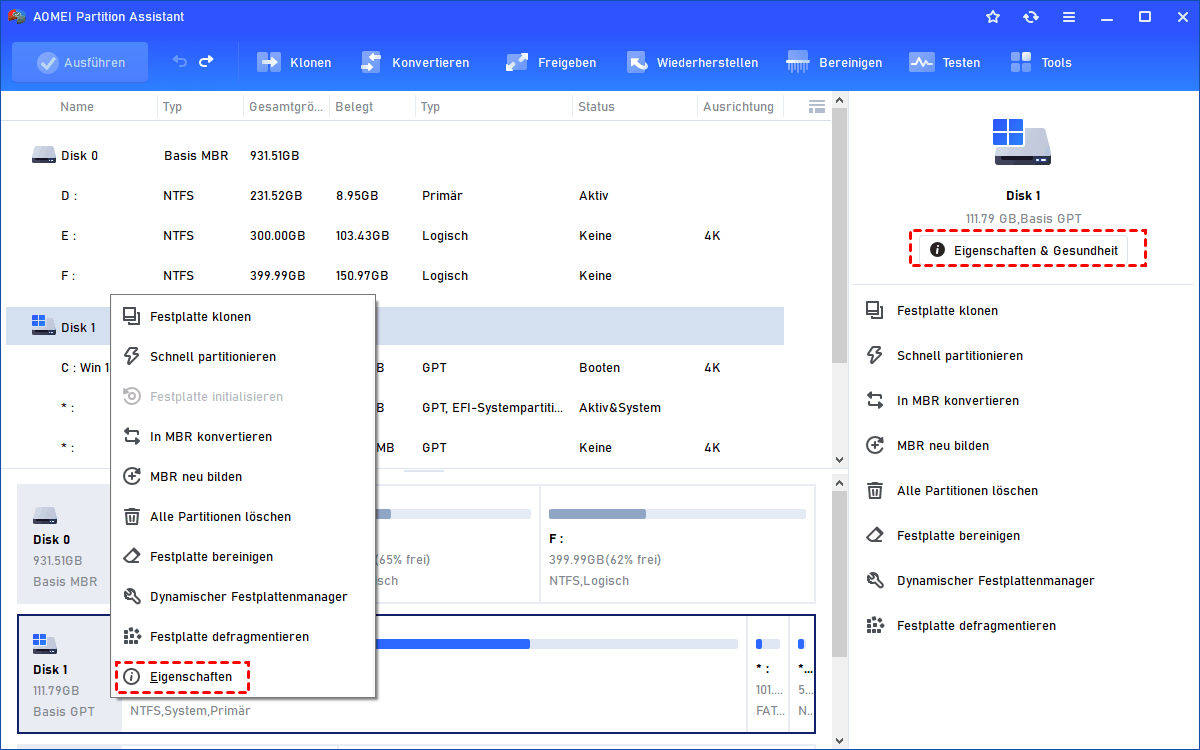
Task: Click the redo arrow icon
Action: click(x=206, y=62)
